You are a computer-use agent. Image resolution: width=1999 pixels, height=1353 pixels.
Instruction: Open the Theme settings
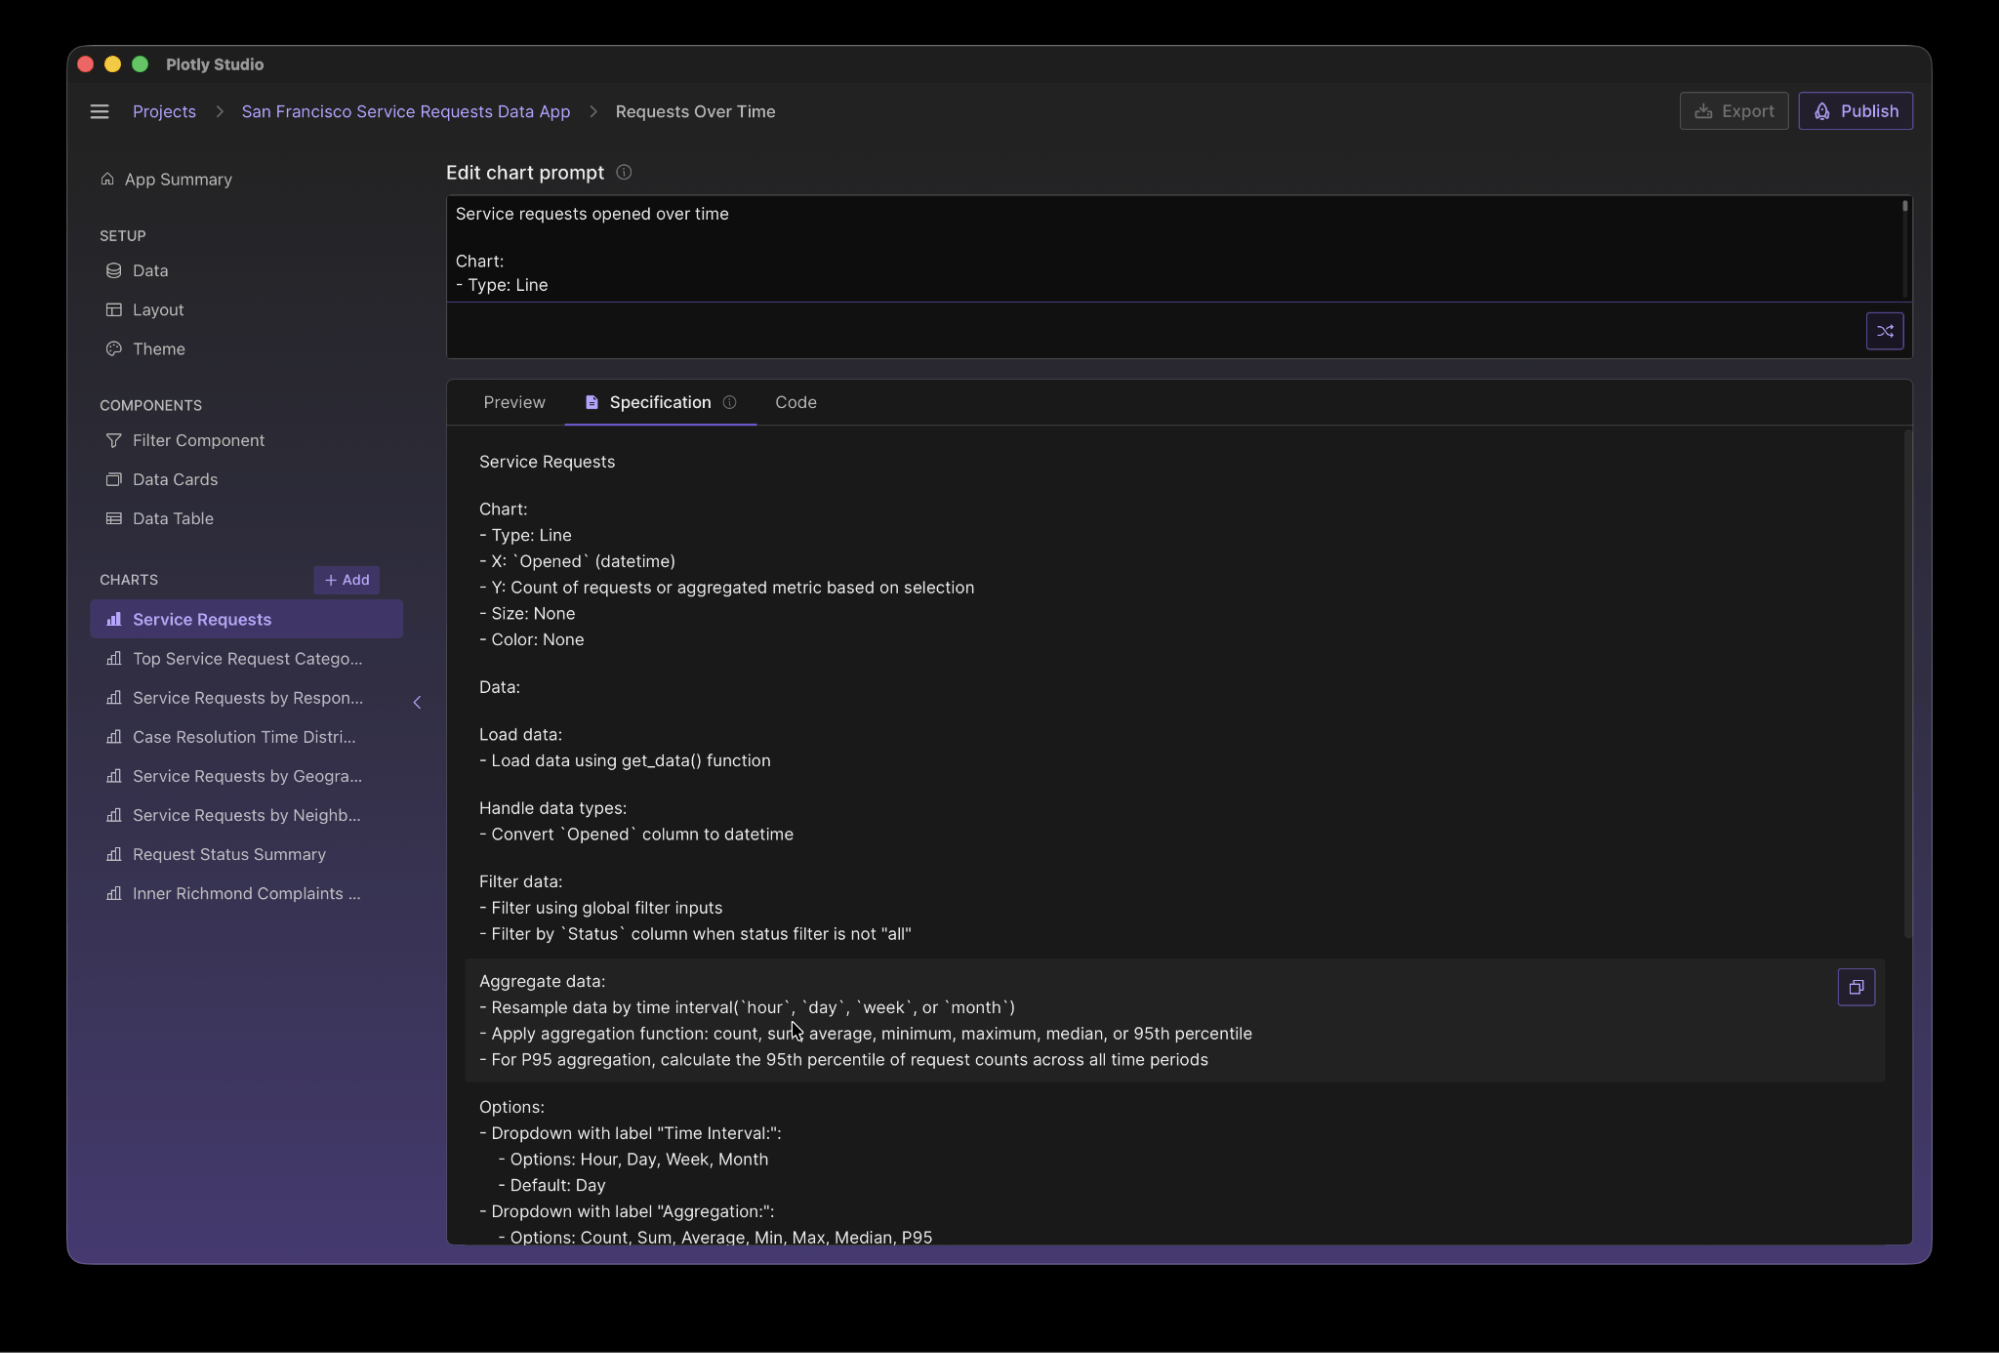[158, 349]
